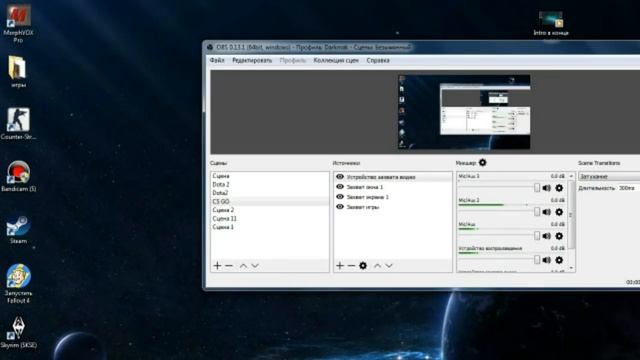The image size is (640, 360).
Task: Open playback device settings gear
Action: pyautogui.click(x=559, y=260)
